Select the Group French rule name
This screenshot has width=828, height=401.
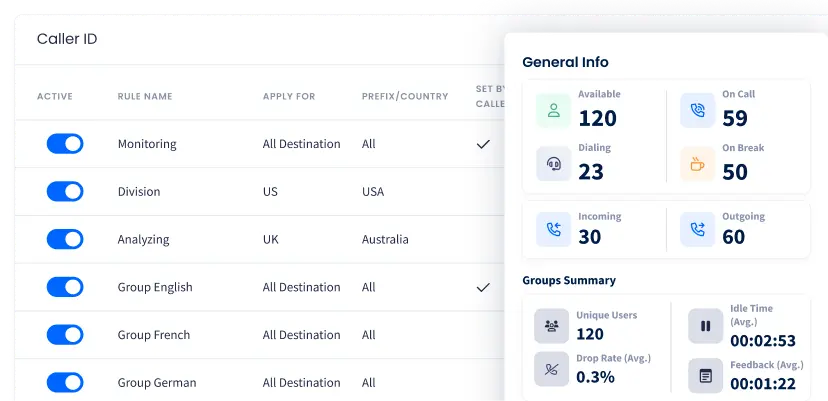pyautogui.click(x=154, y=335)
